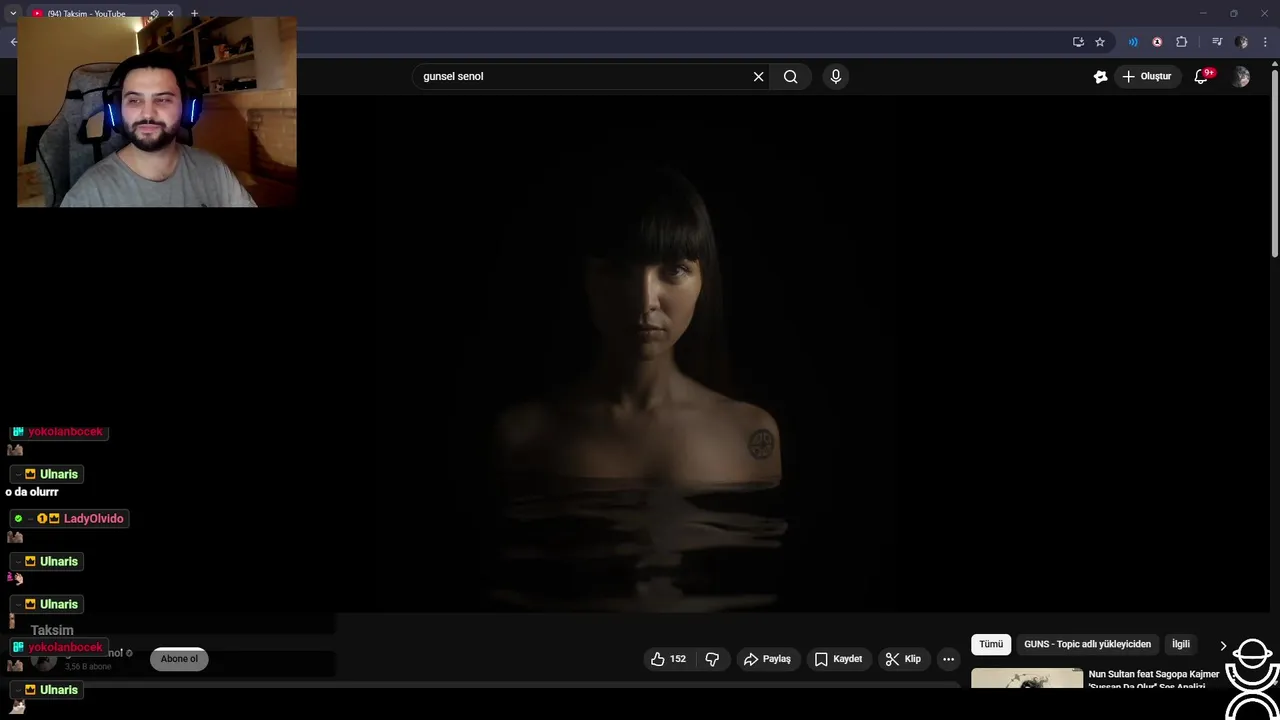Select the İlgili filter chip

click(x=1181, y=644)
